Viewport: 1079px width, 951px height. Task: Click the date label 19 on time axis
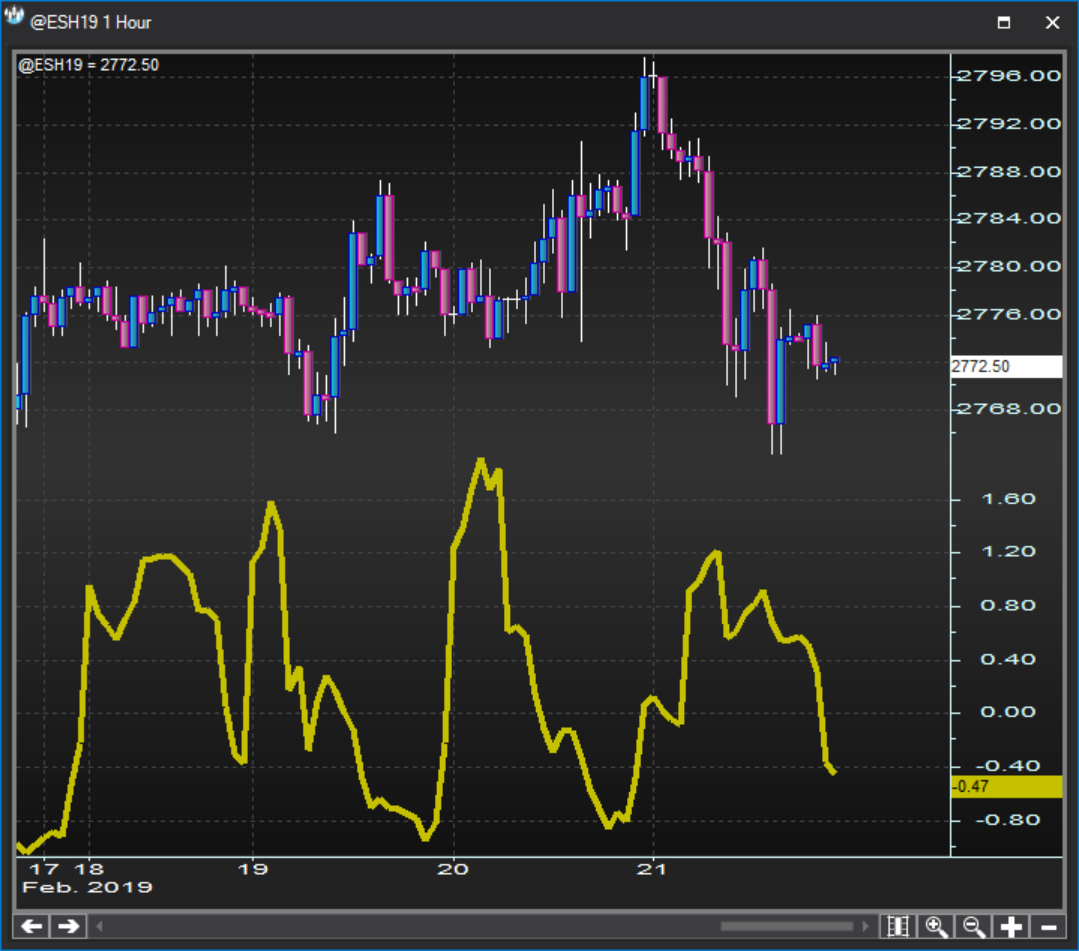tap(253, 869)
